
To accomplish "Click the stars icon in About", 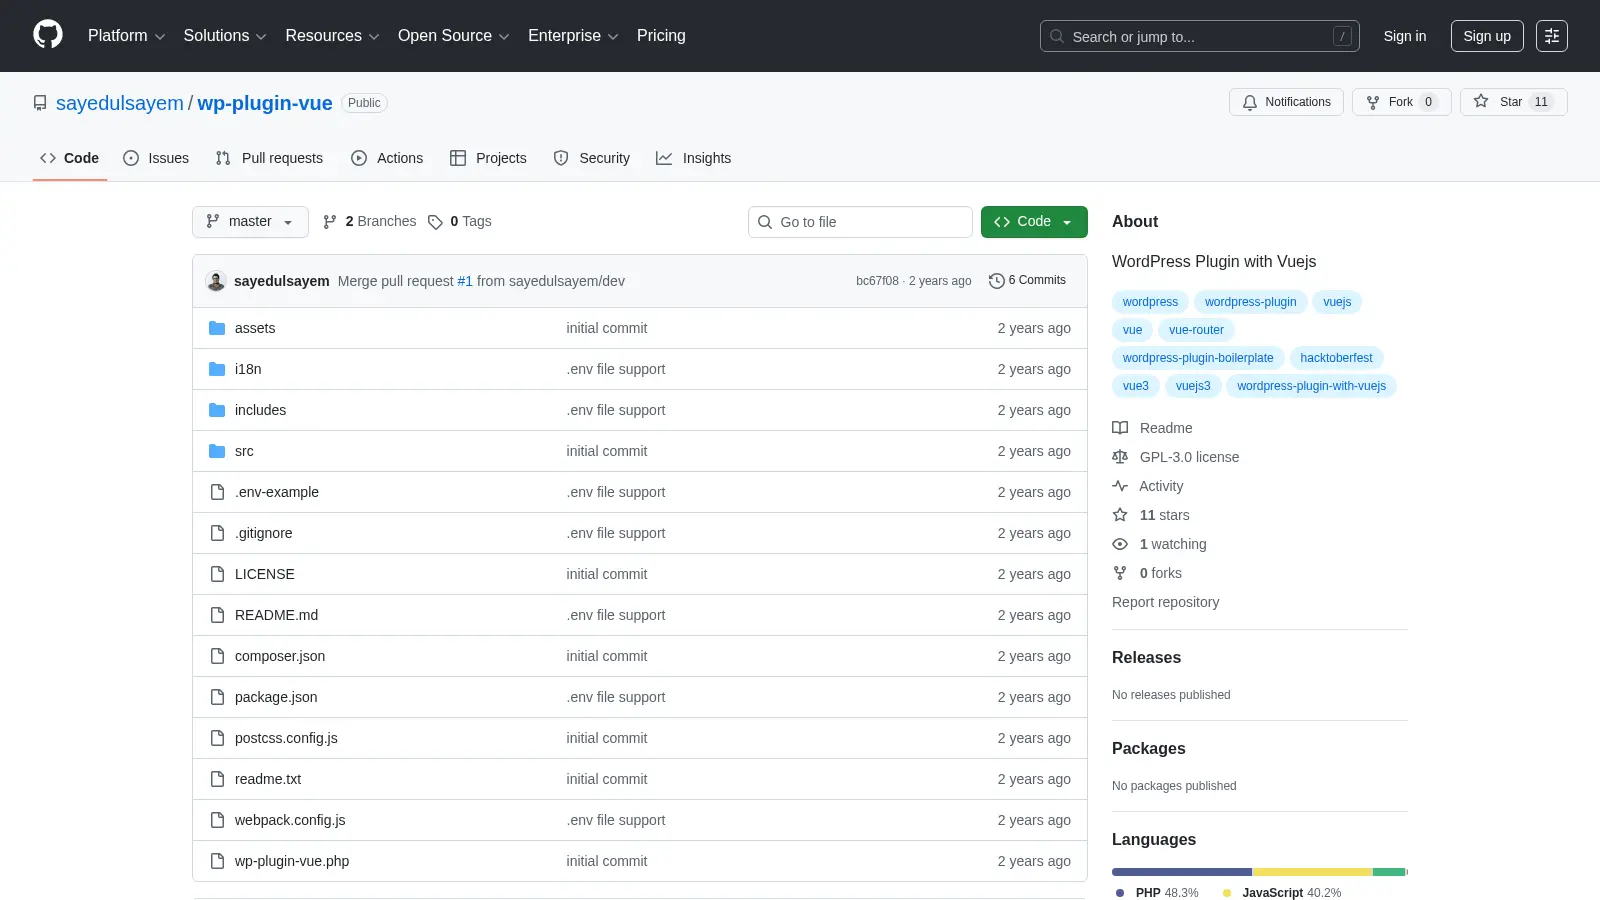I will click(x=1120, y=515).
